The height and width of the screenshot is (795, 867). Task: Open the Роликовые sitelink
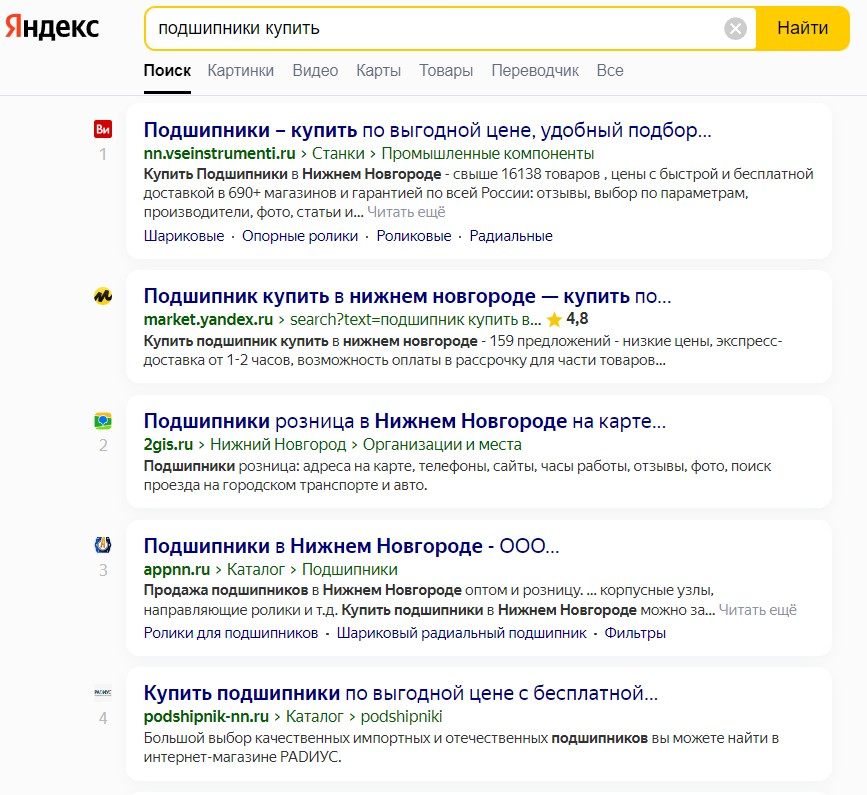tap(414, 236)
